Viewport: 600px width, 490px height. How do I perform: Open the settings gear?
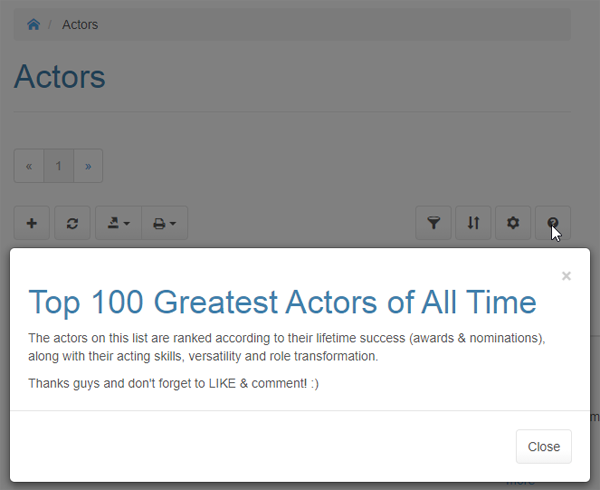tap(513, 223)
